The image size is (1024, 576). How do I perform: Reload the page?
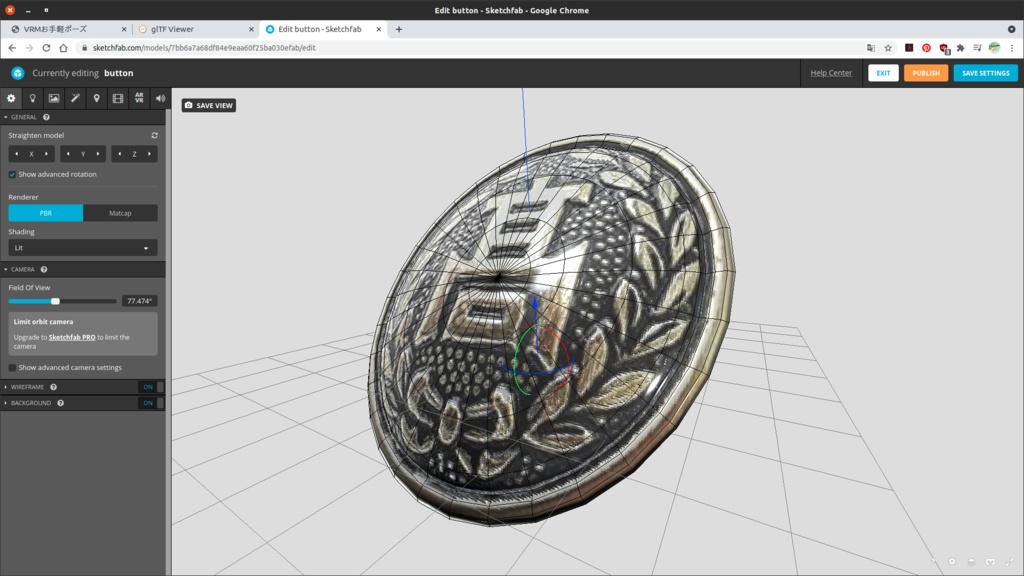pos(46,48)
